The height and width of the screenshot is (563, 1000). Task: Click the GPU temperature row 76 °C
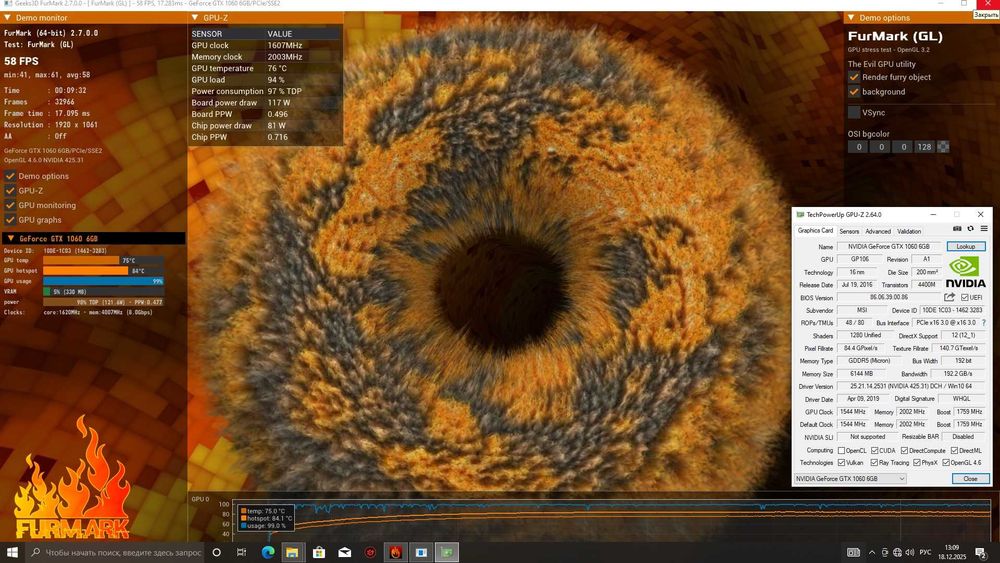[265, 68]
